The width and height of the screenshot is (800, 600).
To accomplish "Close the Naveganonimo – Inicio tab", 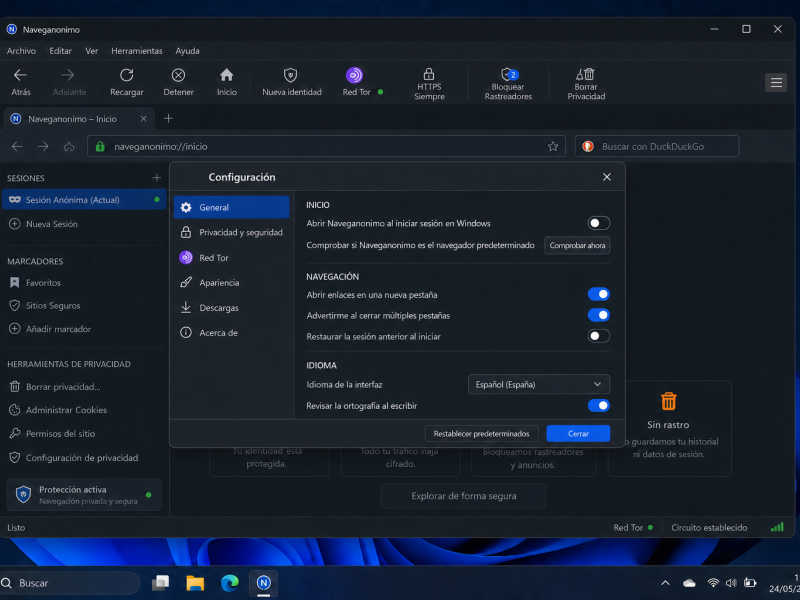I will (x=143, y=118).
